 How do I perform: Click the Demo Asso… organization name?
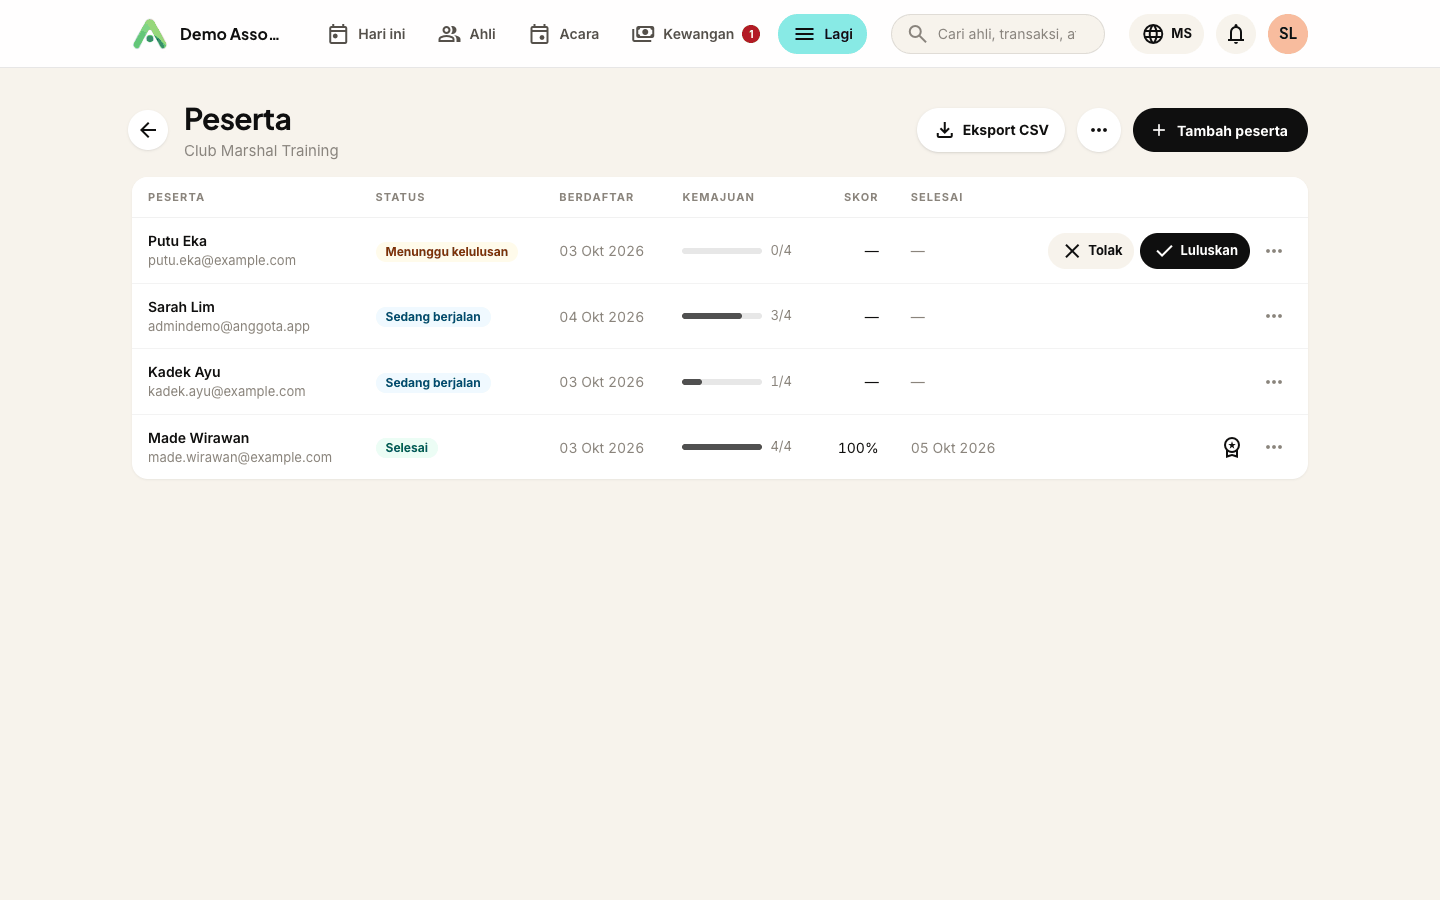click(230, 34)
